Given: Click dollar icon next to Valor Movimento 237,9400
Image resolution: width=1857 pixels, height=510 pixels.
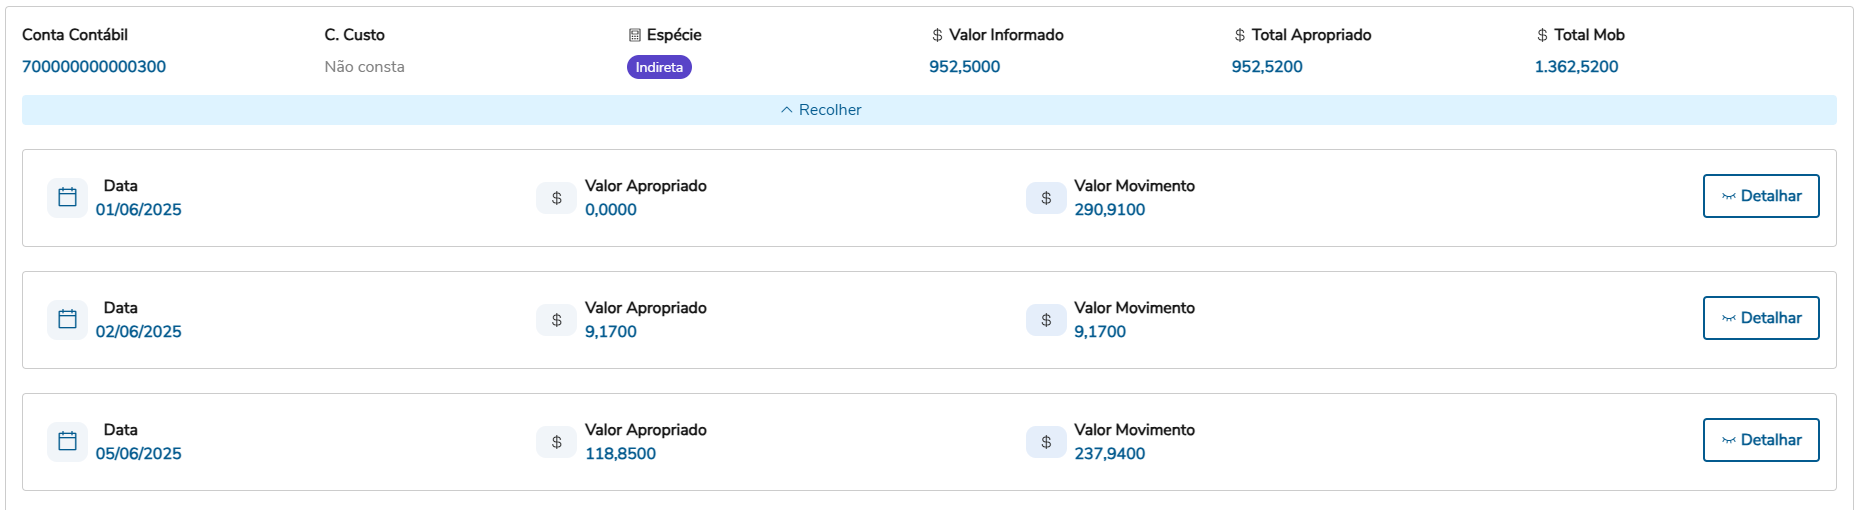Looking at the screenshot, I should tap(1046, 442).
